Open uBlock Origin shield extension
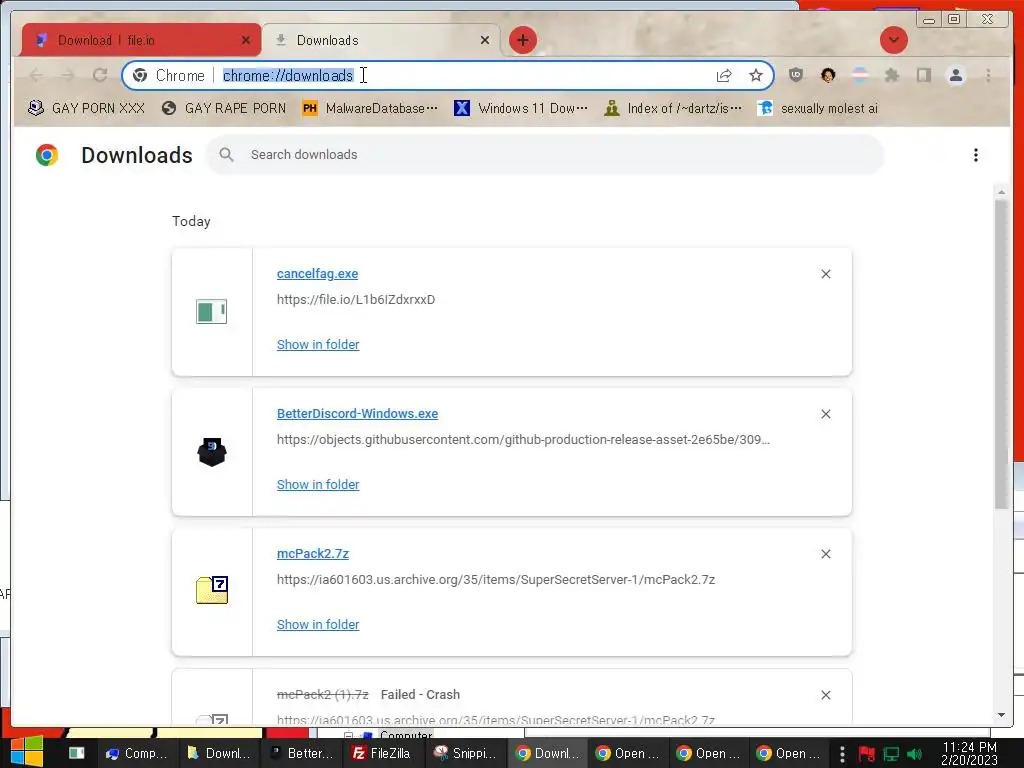1024x768 pixels. click(795, 75)
